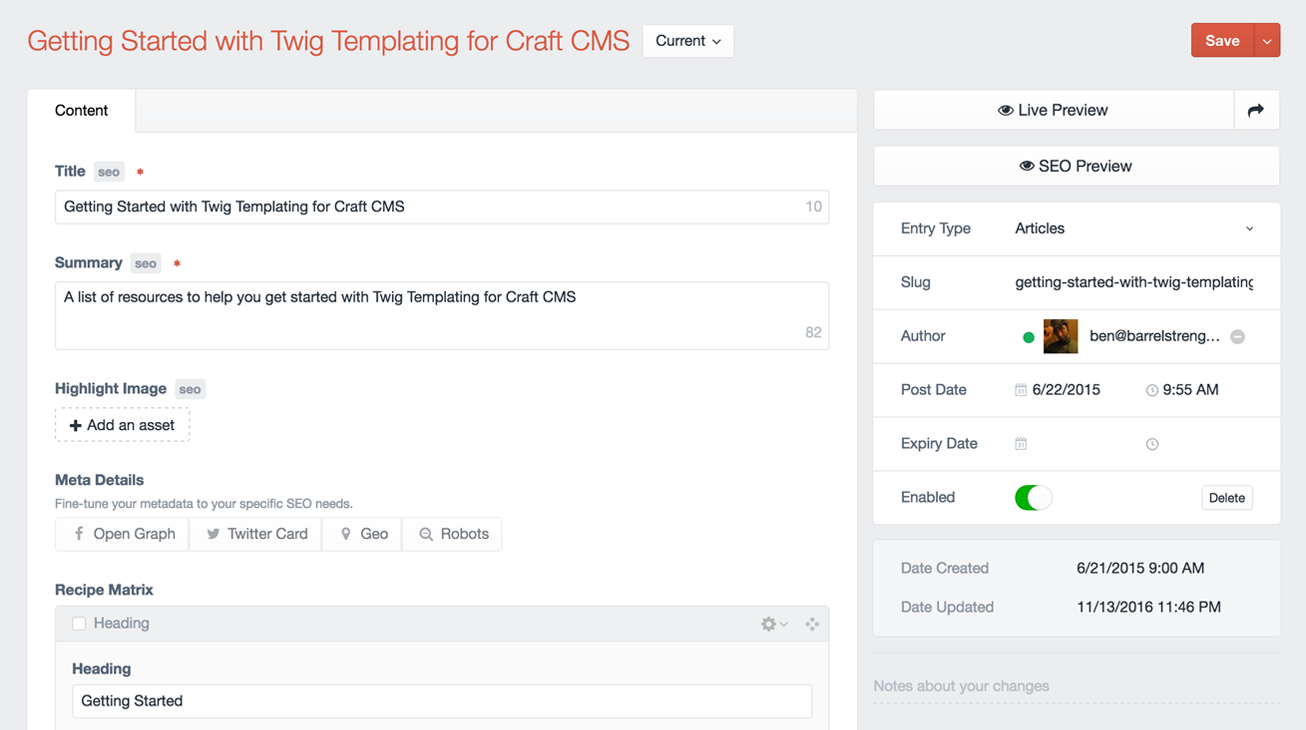Click the Expiry Date calendar icon

pyautogui.click(x=1020, y=444)
